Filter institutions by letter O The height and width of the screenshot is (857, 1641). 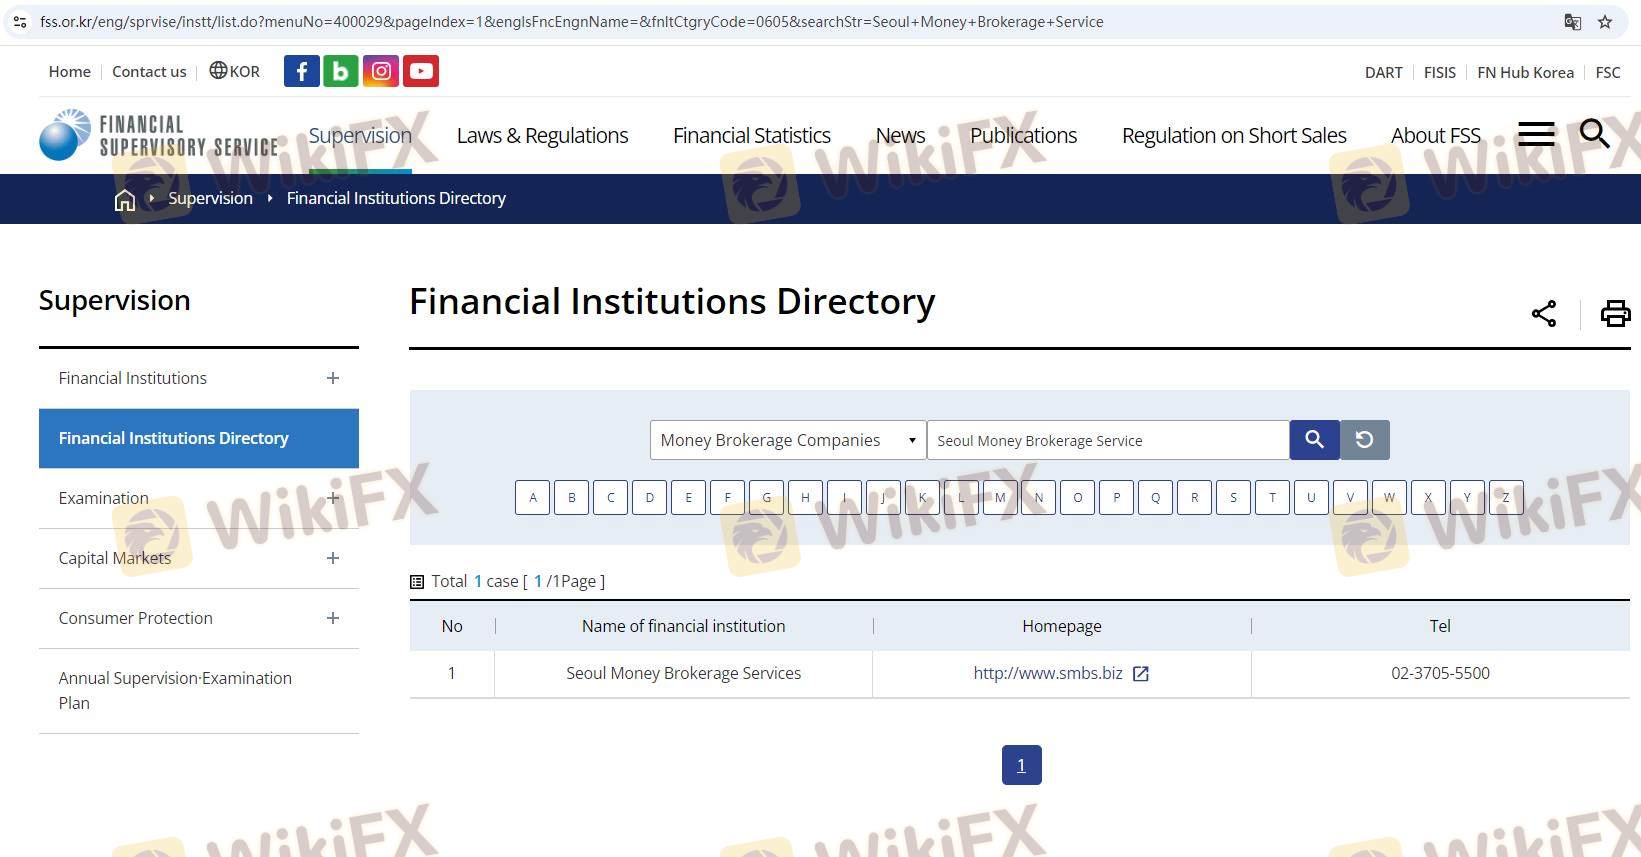(1077, 497)
